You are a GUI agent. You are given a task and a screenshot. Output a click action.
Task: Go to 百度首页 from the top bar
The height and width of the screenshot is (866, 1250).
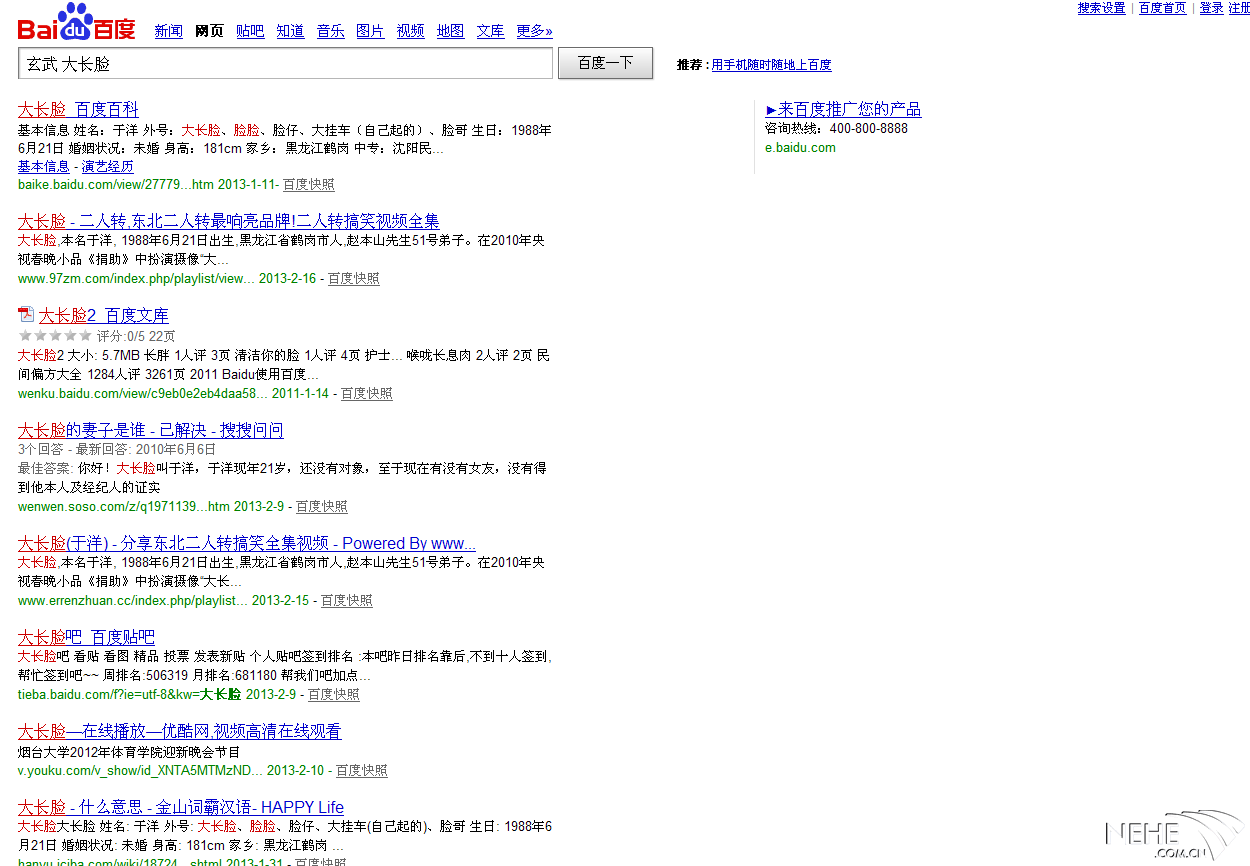click(1162, 8)
